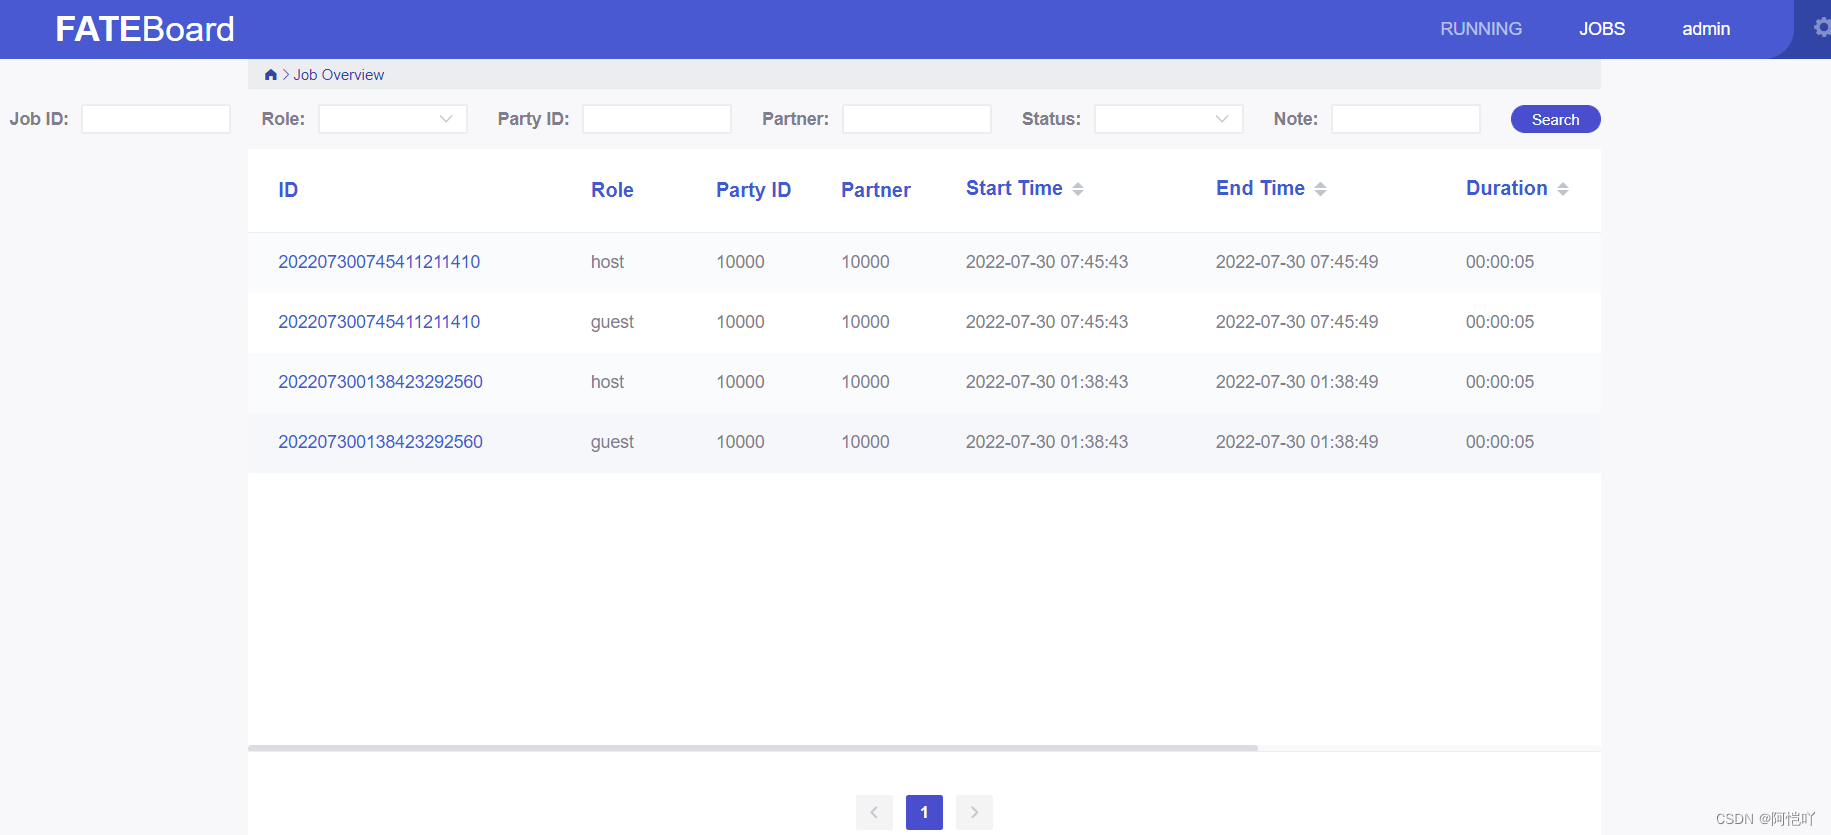1831x835 pixels.
Task: Open the RUNNING tab
Action: 1481,29
